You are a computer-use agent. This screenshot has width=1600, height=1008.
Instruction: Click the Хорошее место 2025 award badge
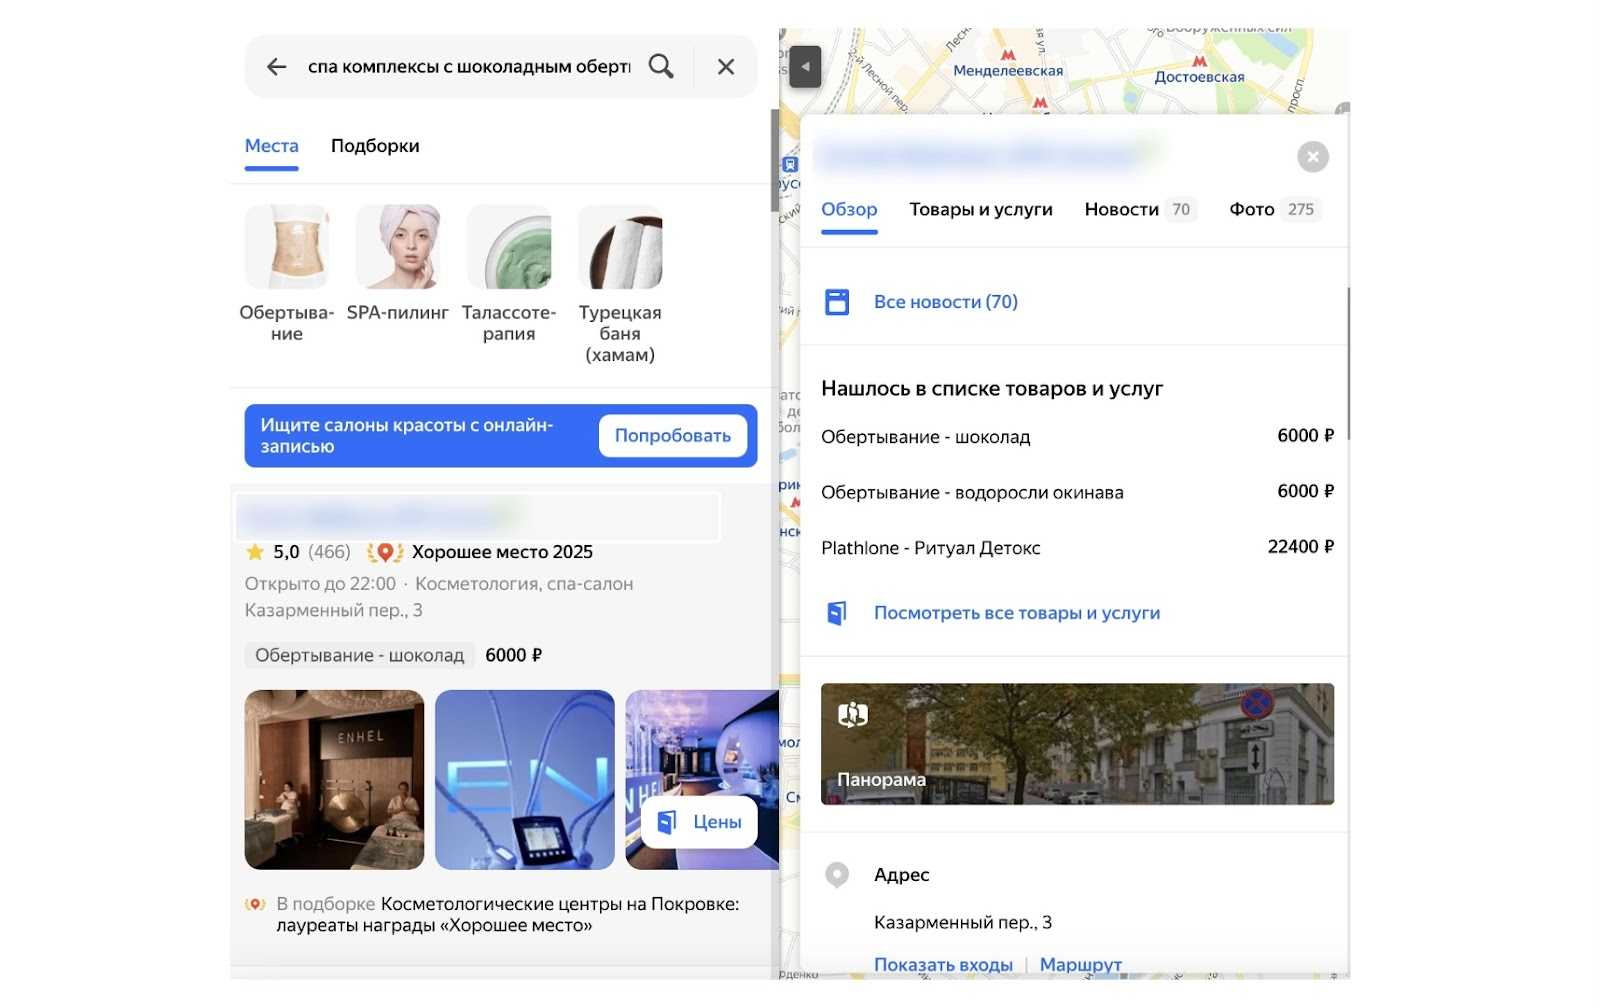coord(480,552)
